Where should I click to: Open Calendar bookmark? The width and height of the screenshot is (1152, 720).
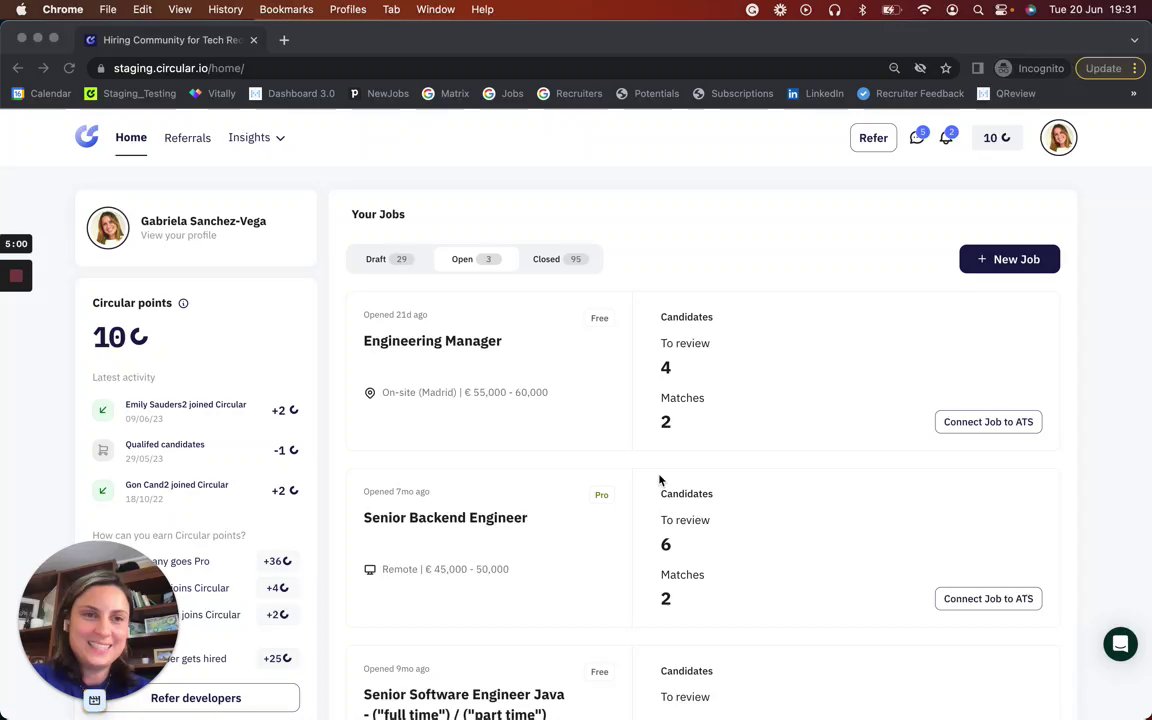click(42, 93)
